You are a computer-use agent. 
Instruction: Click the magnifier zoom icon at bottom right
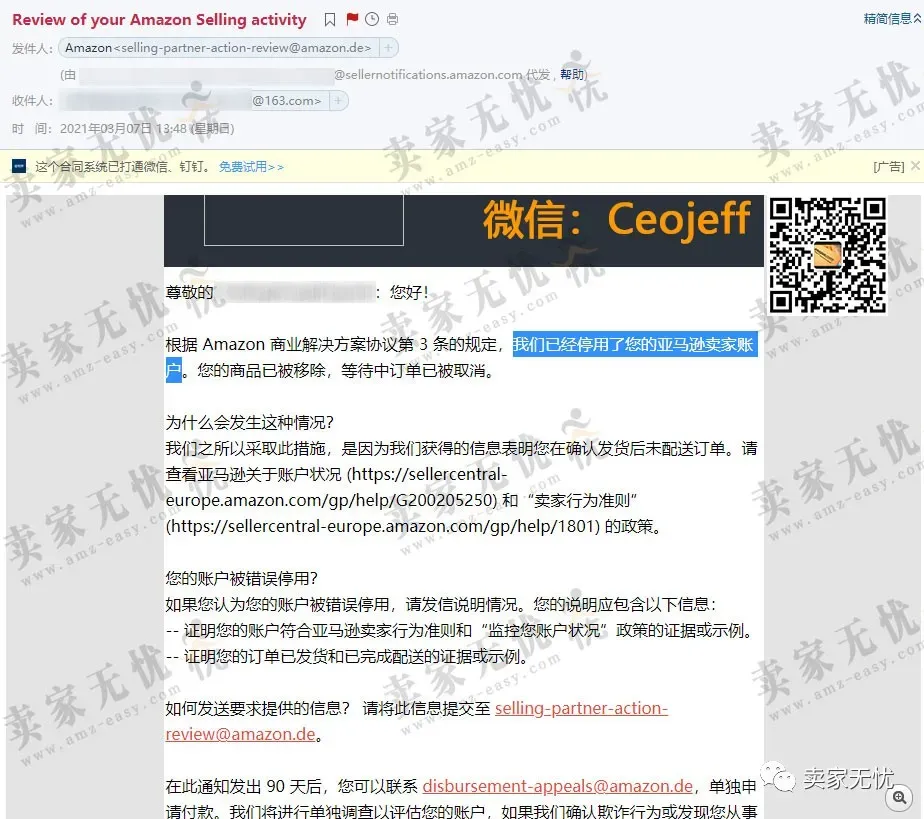coord(899,797)
